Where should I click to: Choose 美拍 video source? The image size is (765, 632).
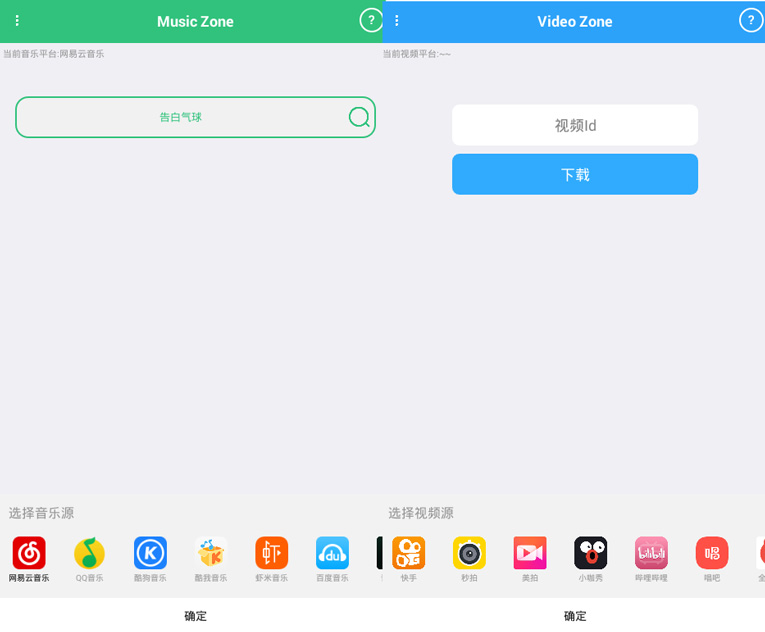[530, 553]
